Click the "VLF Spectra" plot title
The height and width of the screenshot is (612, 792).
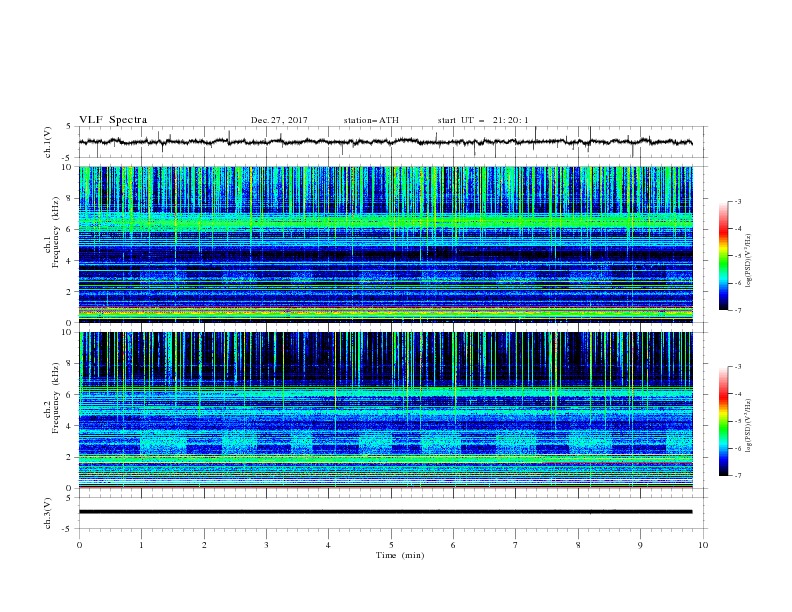click(113, 120)
